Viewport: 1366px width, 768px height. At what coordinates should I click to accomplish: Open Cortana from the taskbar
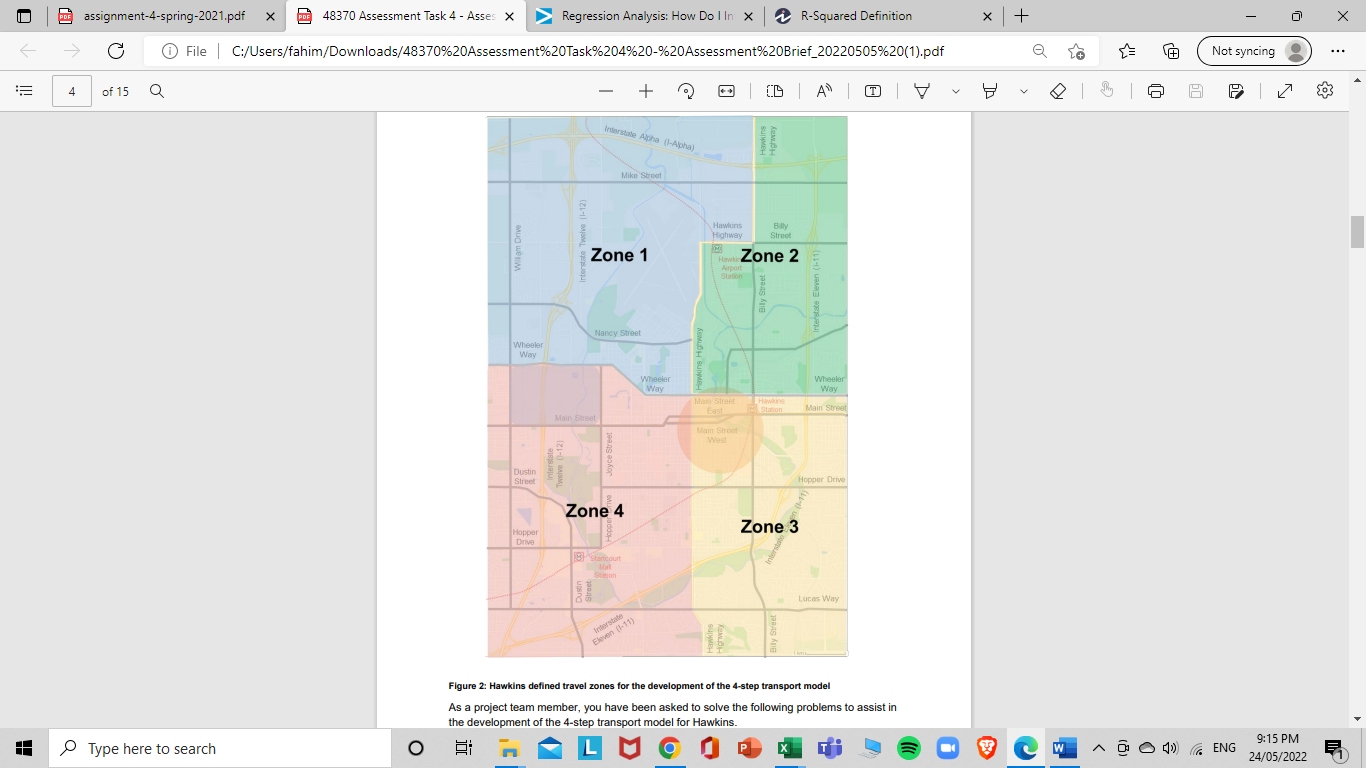(x=416, y=748)
